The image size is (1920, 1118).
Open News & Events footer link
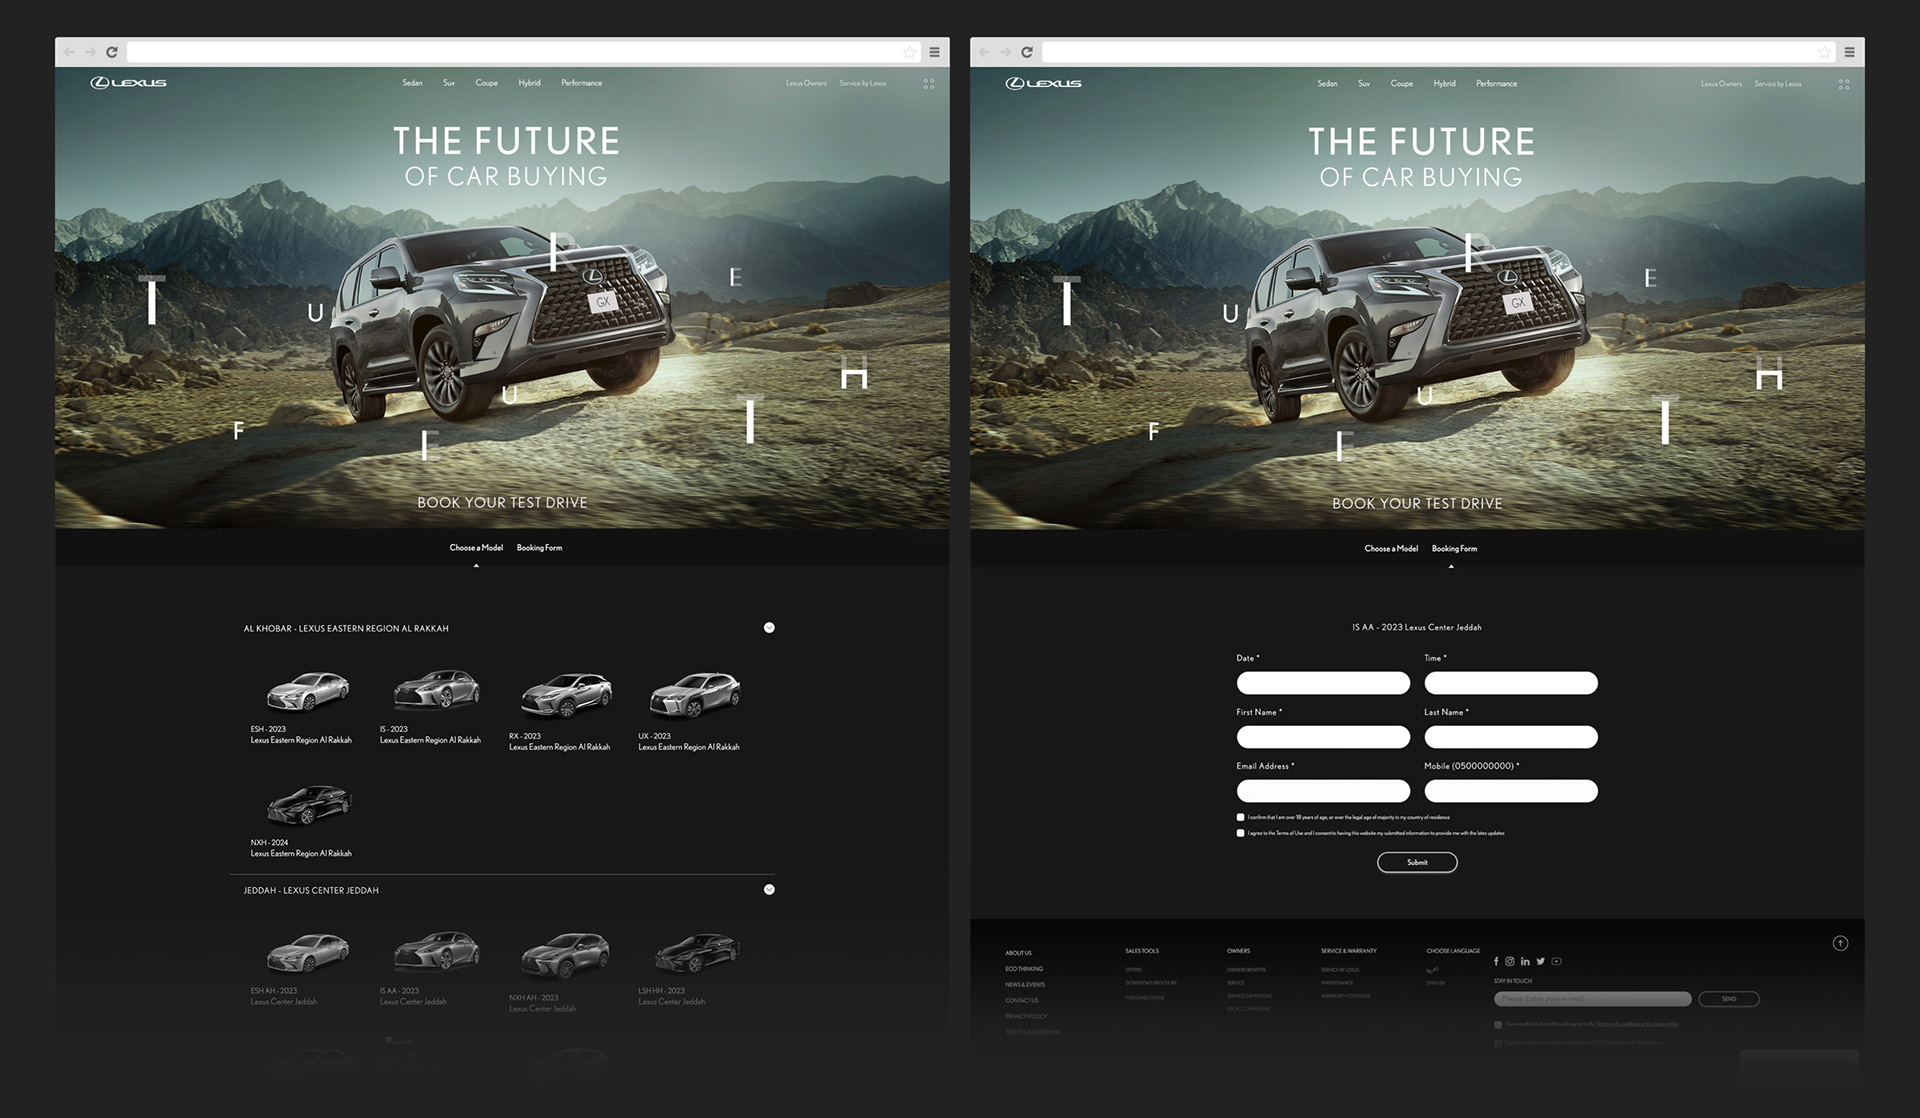pos(1025,985)
